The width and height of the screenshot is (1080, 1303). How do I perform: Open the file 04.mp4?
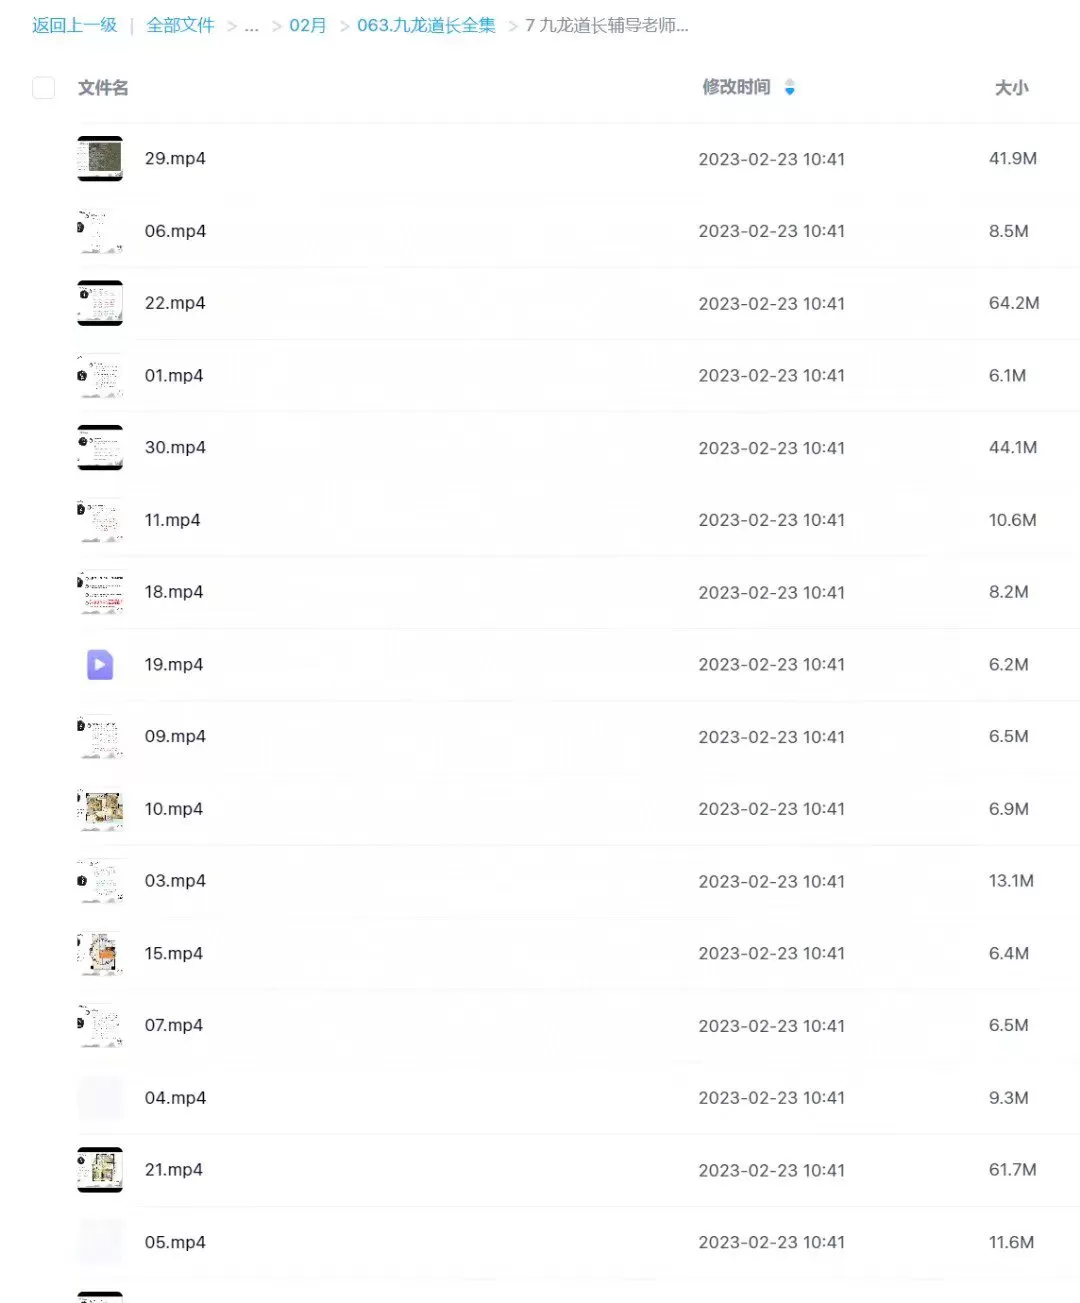click(x=175, y=1098)
